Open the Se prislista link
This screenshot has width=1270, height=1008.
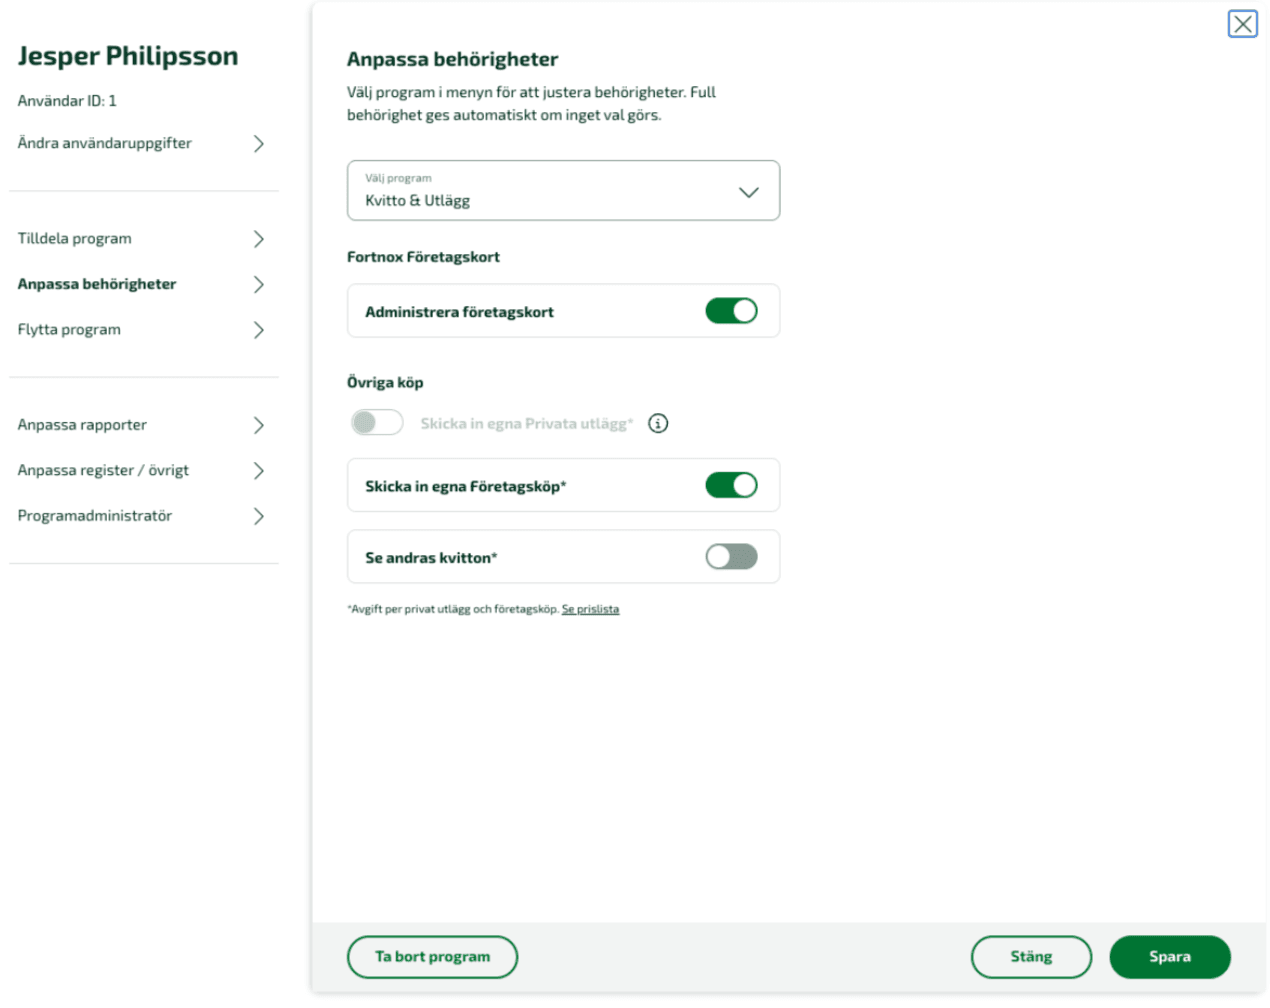click(590, 609)
